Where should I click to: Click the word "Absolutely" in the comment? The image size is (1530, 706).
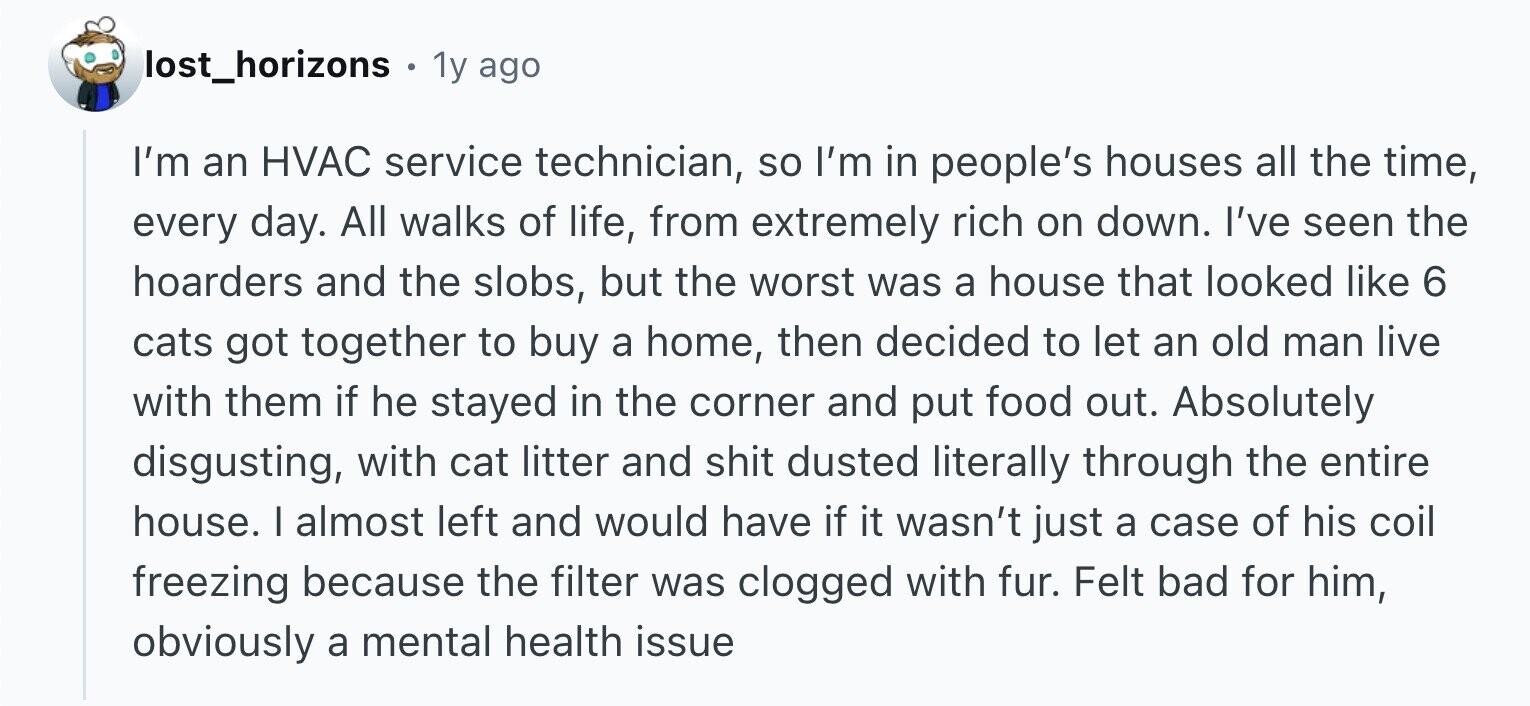tap(1274, 403)
